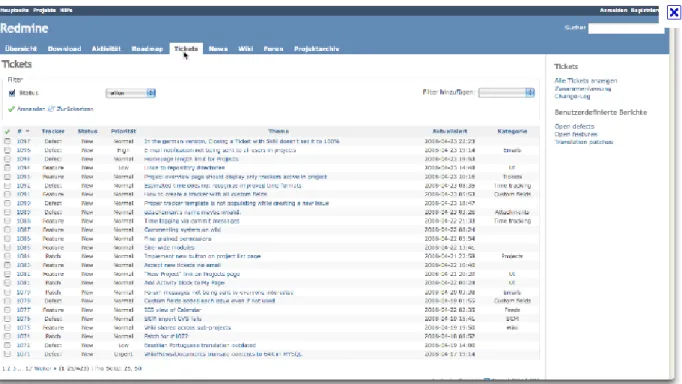Open Projekte in the top menu
The image size is (682, 384).
click(44, 10)
